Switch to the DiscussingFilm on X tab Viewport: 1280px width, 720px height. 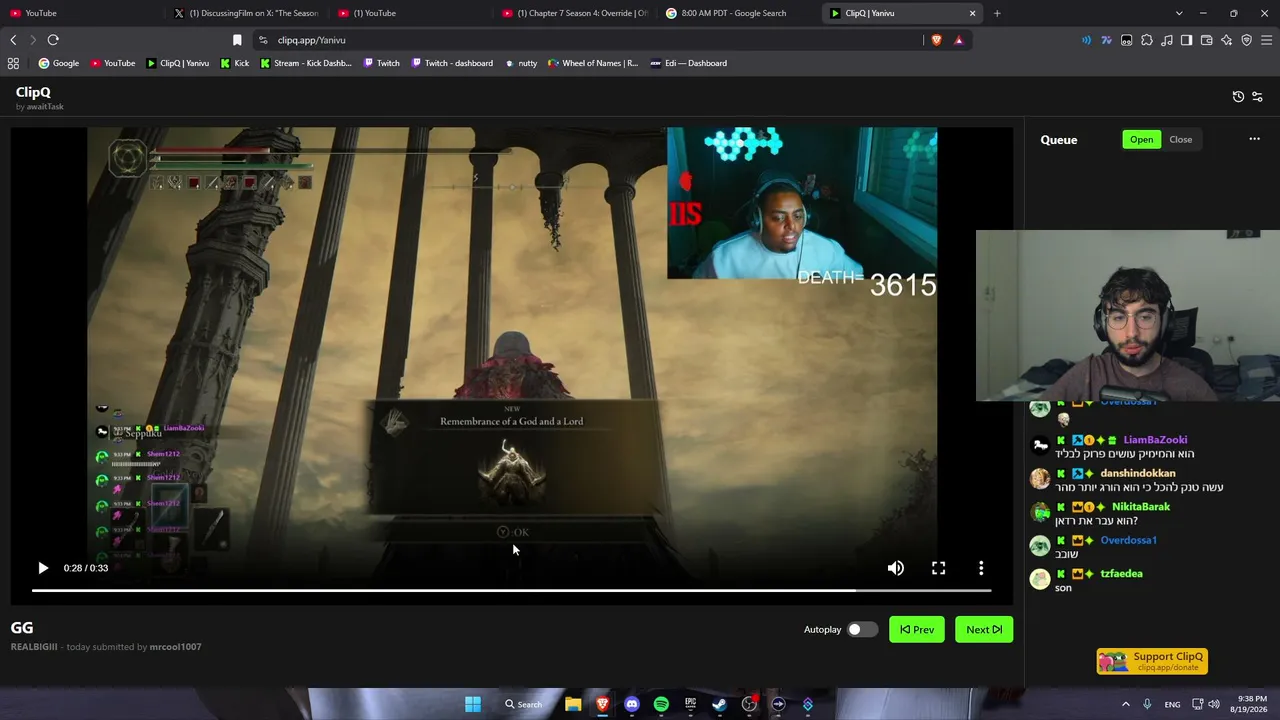pos(244,13)
